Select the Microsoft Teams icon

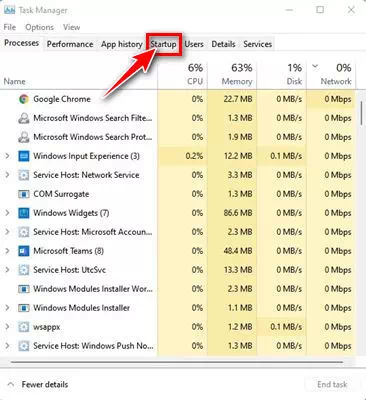[24, 251]
